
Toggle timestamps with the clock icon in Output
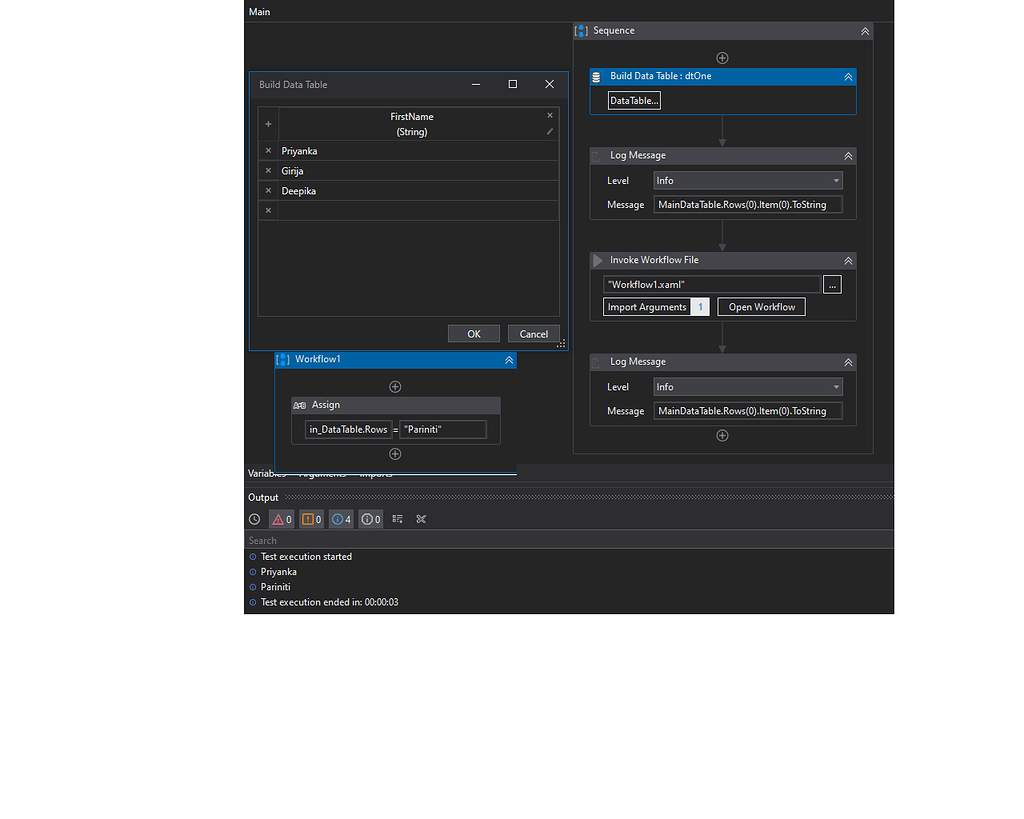pyautogui.click(x=254, y=519)
